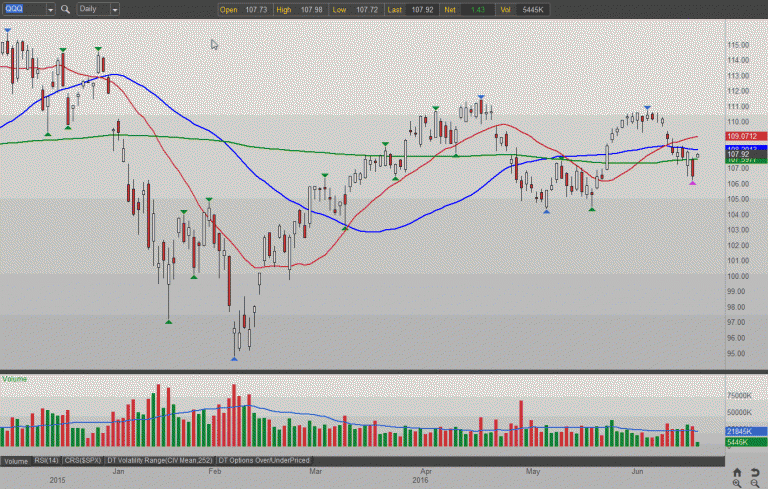Viewport: 768px width, 489px height.
Task: Click the Low 107.72 quote field
Action: click(x=355, y=10)
